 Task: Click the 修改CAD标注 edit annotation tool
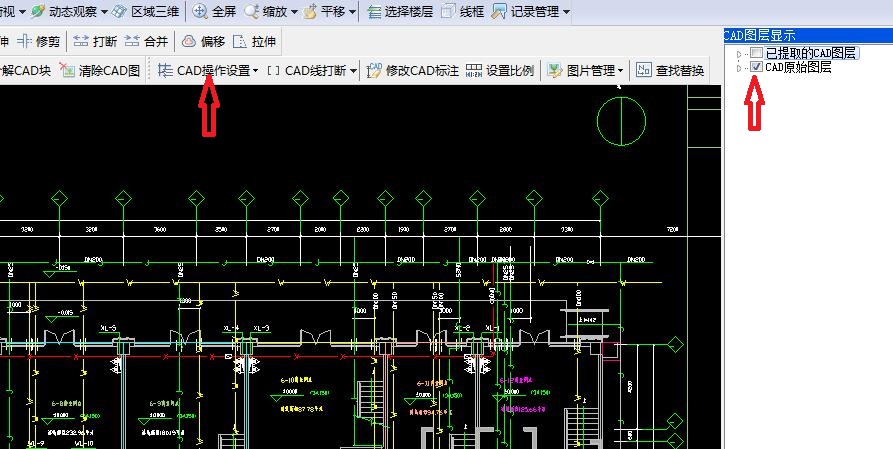[x=413, y=71]
